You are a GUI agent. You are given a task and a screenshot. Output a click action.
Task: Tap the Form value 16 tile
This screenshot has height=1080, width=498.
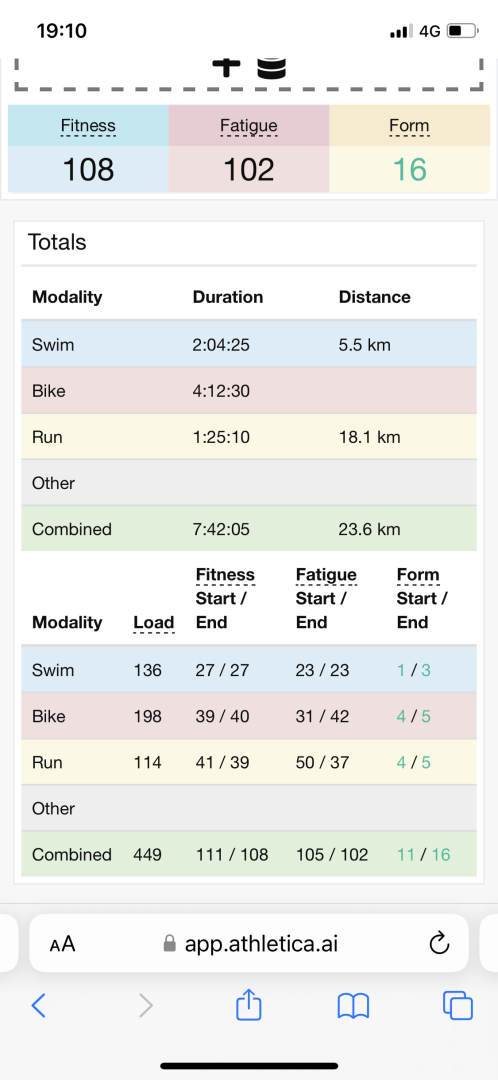(x=409, y=169)
